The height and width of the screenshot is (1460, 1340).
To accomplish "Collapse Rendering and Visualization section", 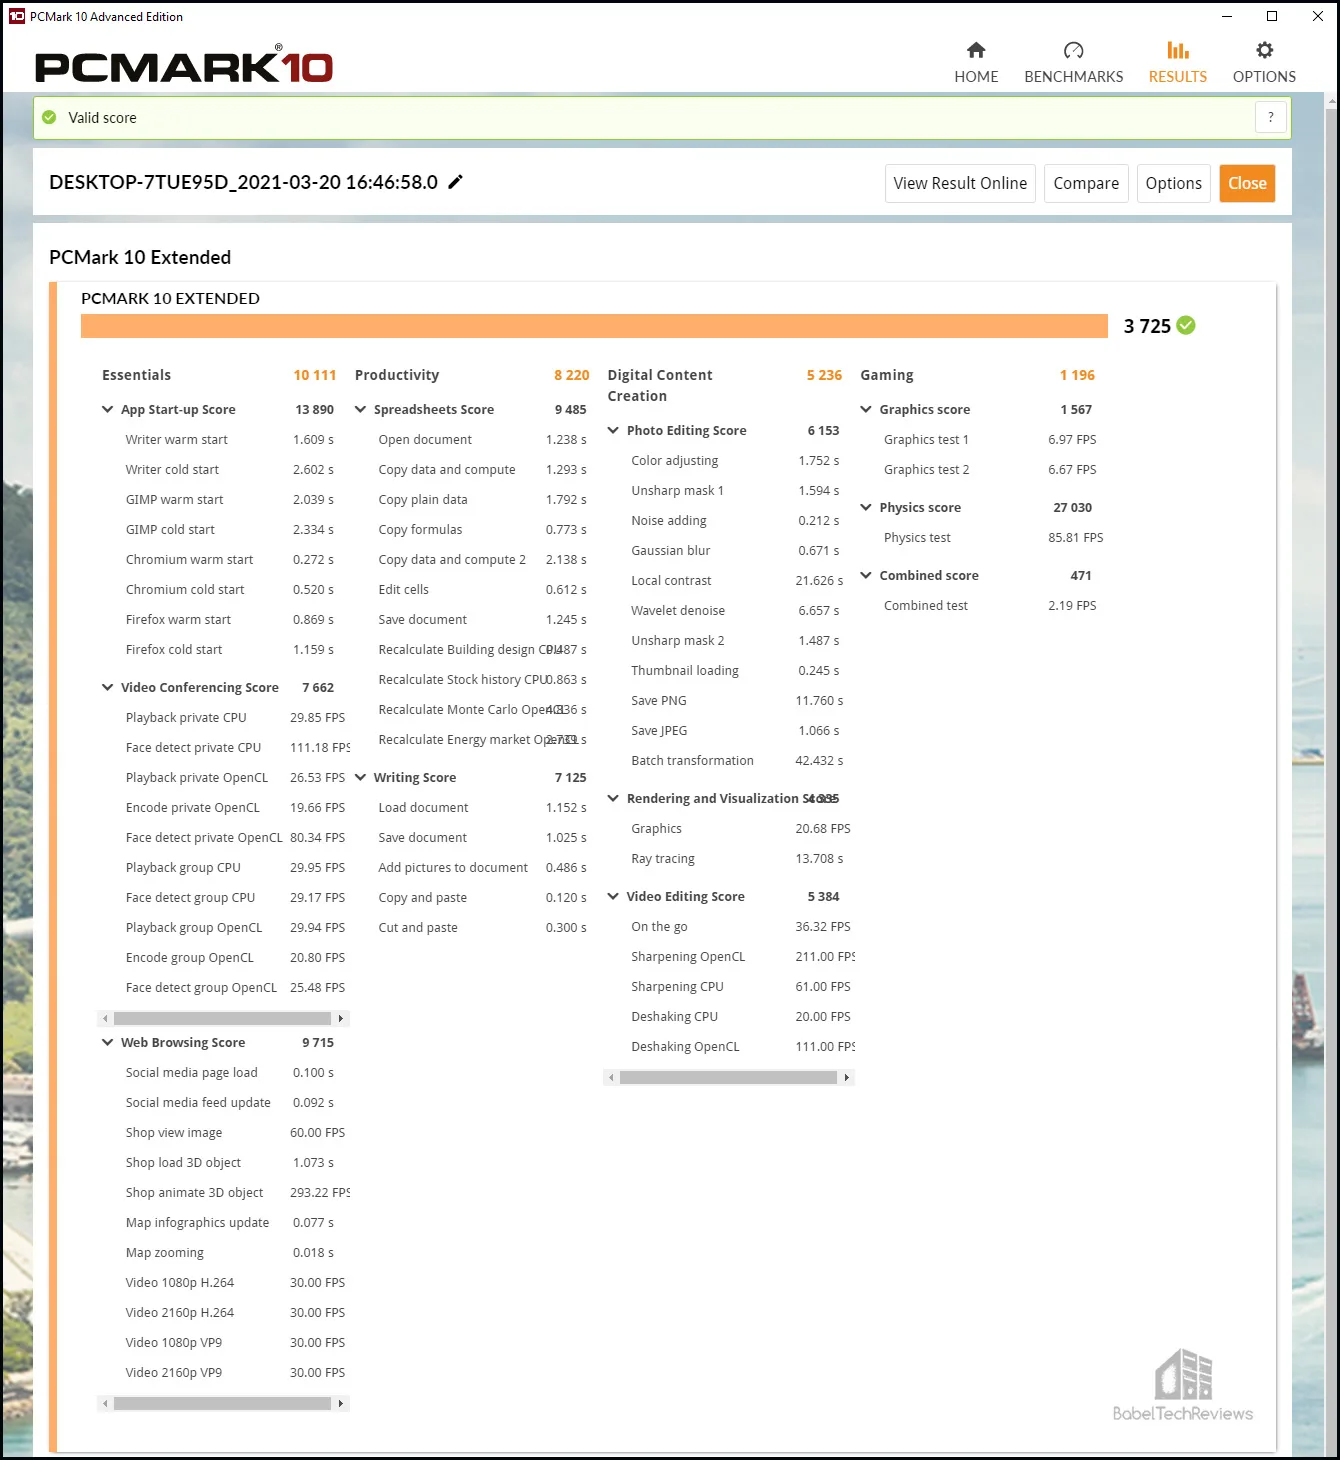I will (613, 798).
